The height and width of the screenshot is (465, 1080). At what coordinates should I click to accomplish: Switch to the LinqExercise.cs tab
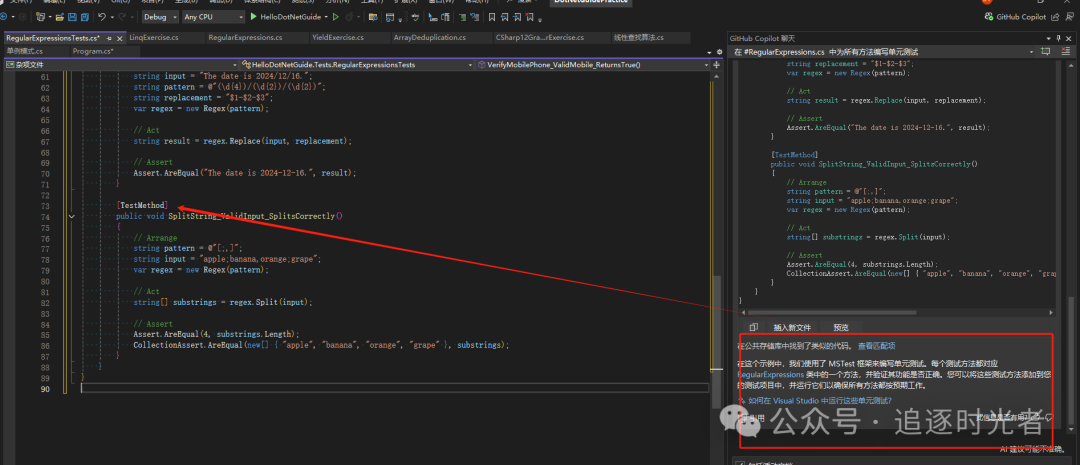(x=153, y=38)
